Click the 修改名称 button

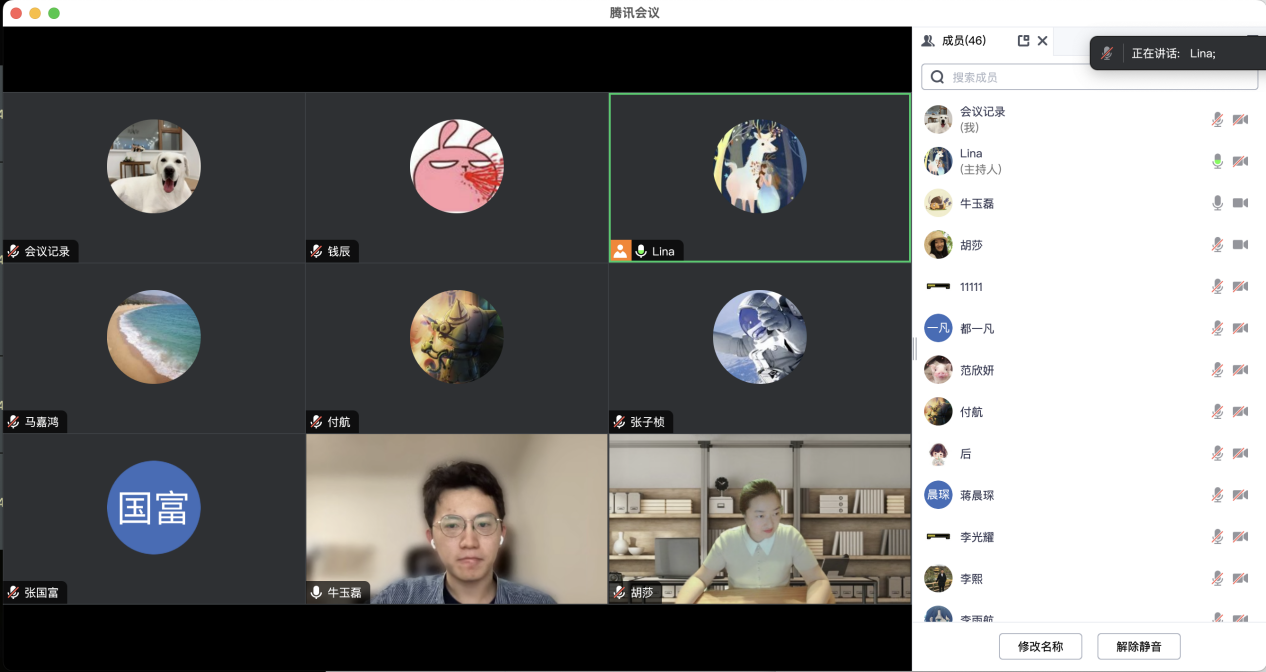click(1040, 646)
